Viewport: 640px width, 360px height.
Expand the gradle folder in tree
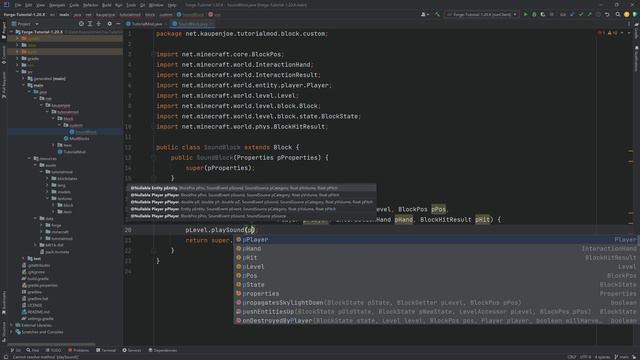(18, 58)
